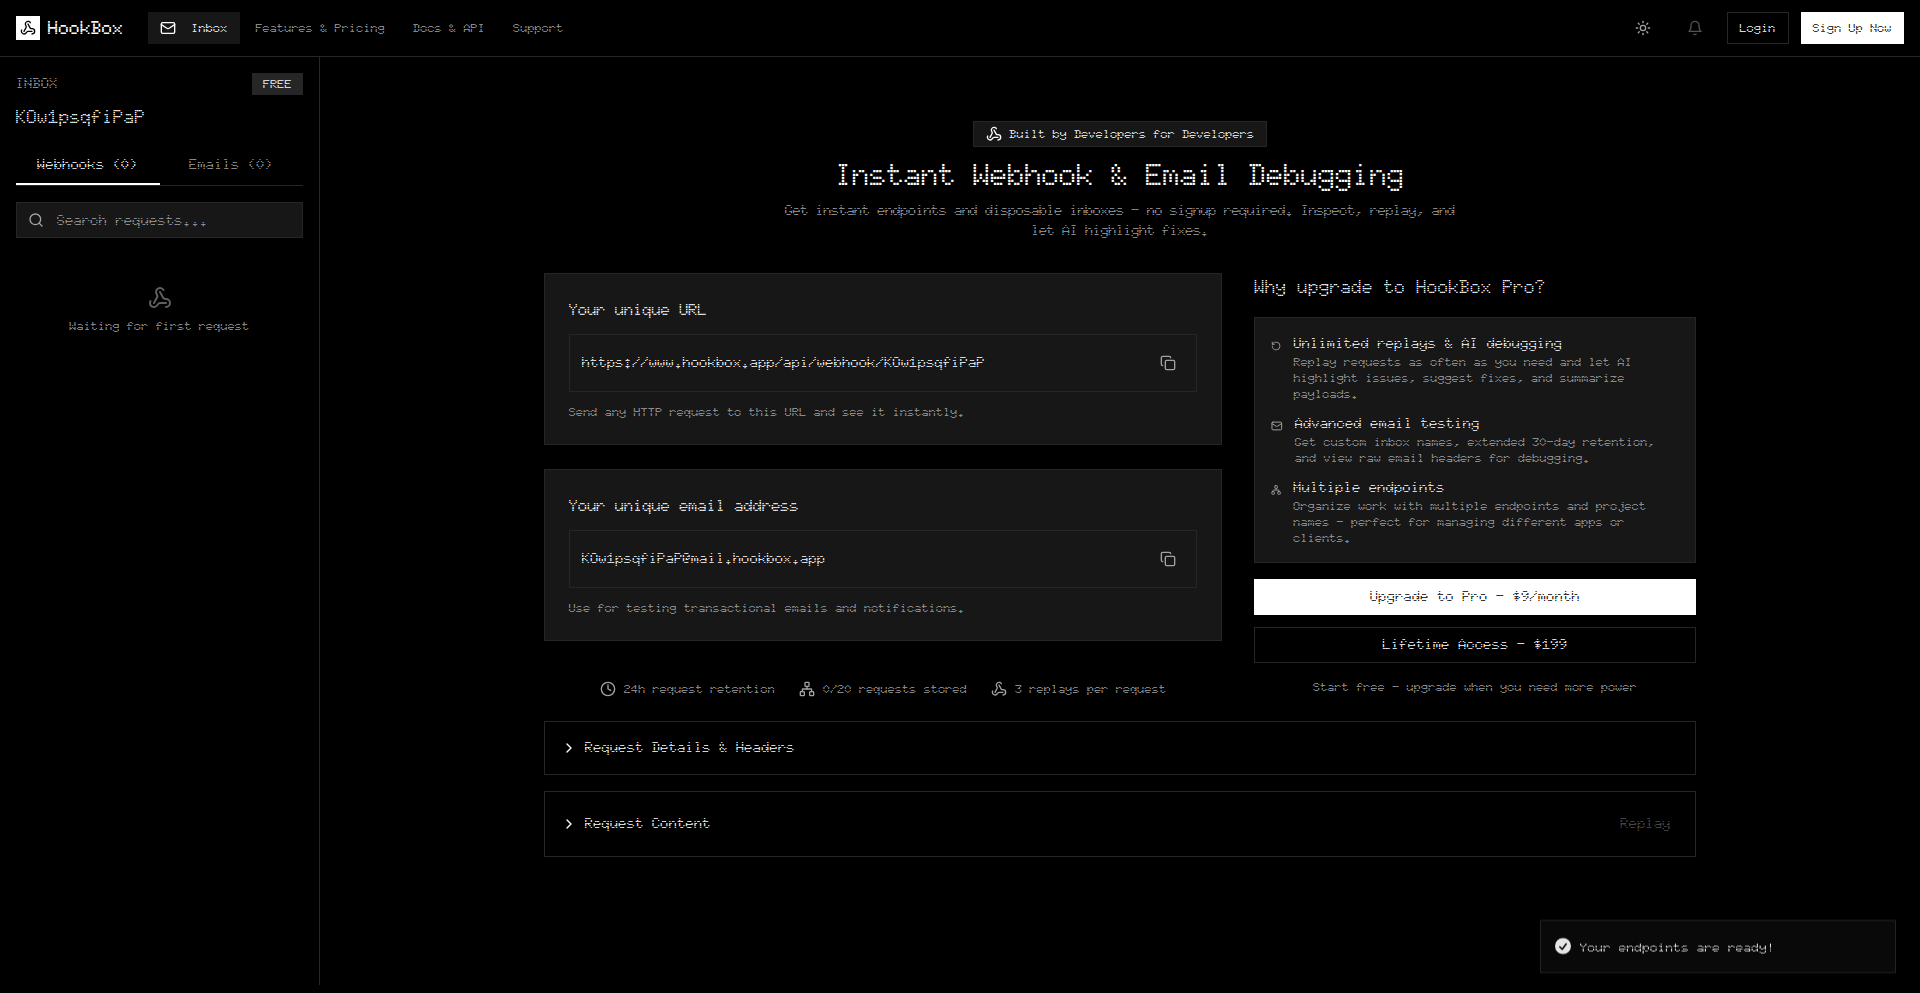Image resolution: width=1920 pixels, height=993 pixels.
Task: Click the inbox name KOwipsqfiPaP
Action: (80, 117)
